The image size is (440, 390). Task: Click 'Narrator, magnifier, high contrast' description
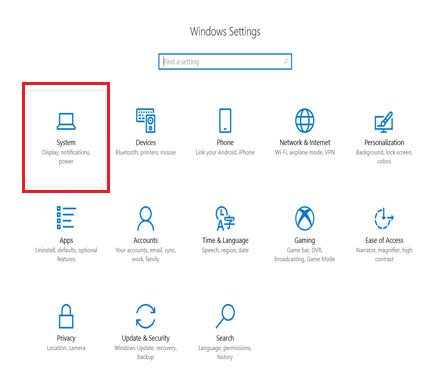pyautogui.click(x=384, y=254)
